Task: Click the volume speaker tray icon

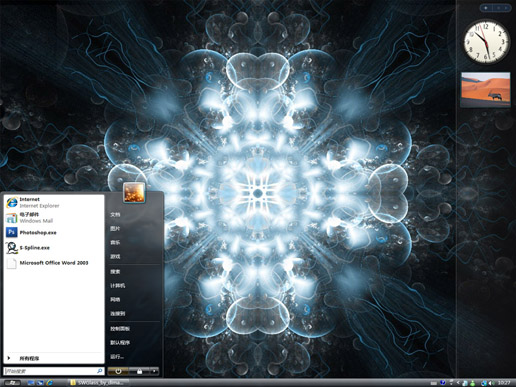Action: click(x=492, y=383)
